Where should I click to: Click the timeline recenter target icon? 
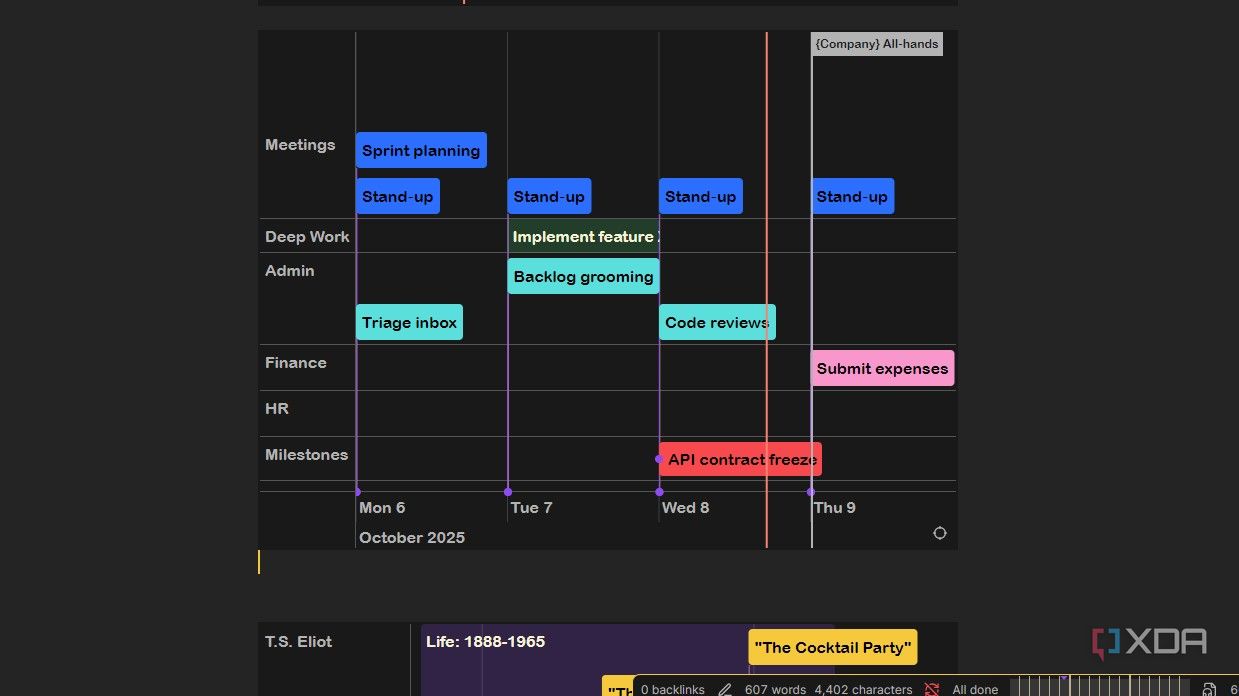(x=939, y=533)
